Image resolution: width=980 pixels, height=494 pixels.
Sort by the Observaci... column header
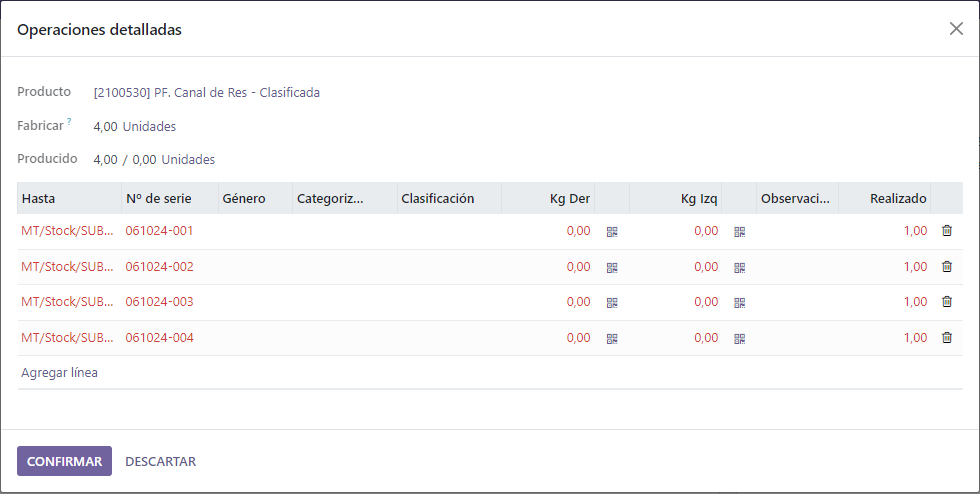pos(798,198)
